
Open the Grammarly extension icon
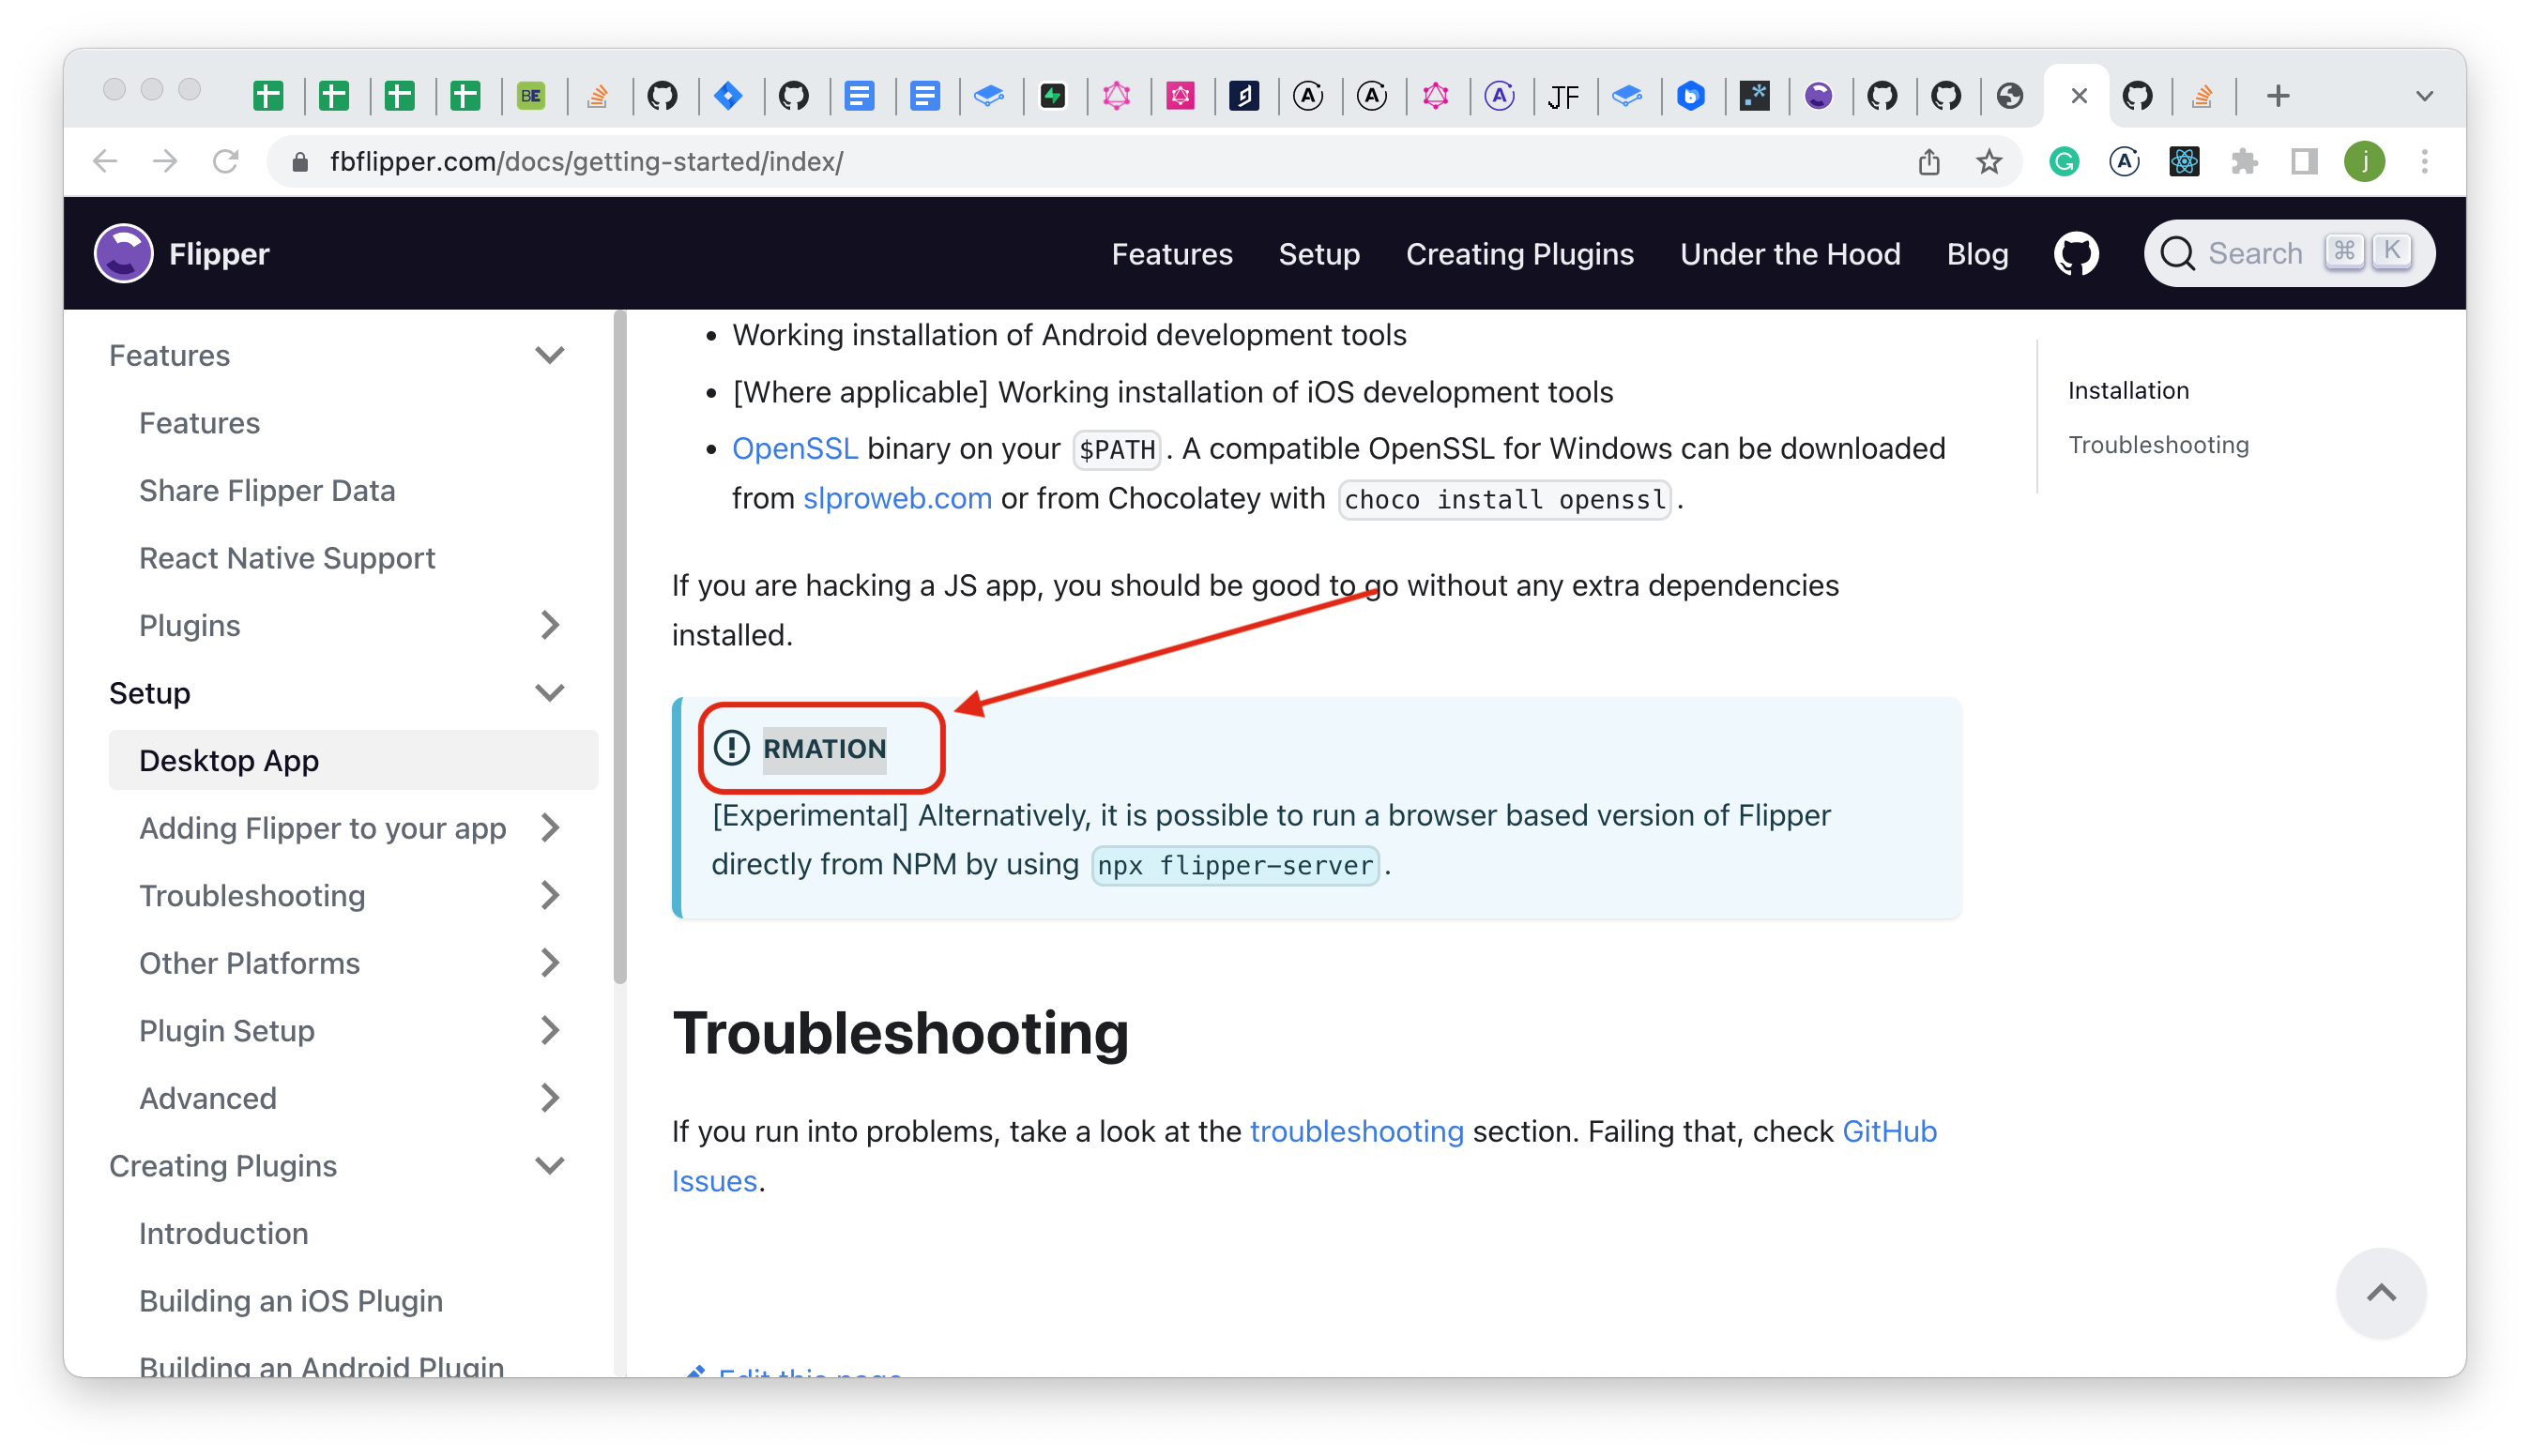(2064, 161)
